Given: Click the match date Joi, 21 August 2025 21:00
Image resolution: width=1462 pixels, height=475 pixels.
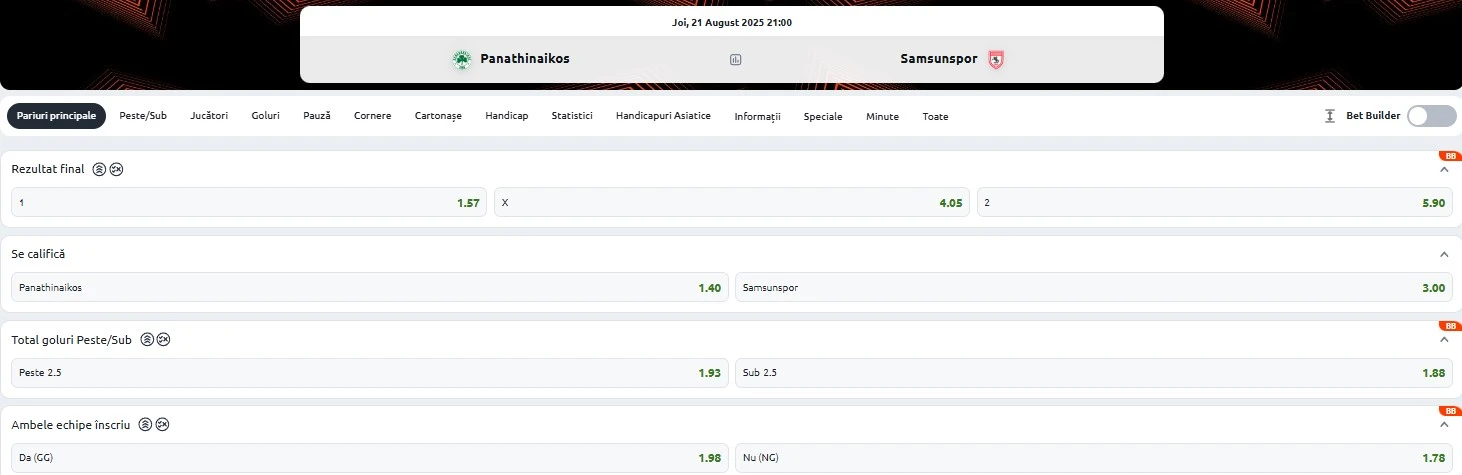Looking at the screenshot, I should point(732,22).
